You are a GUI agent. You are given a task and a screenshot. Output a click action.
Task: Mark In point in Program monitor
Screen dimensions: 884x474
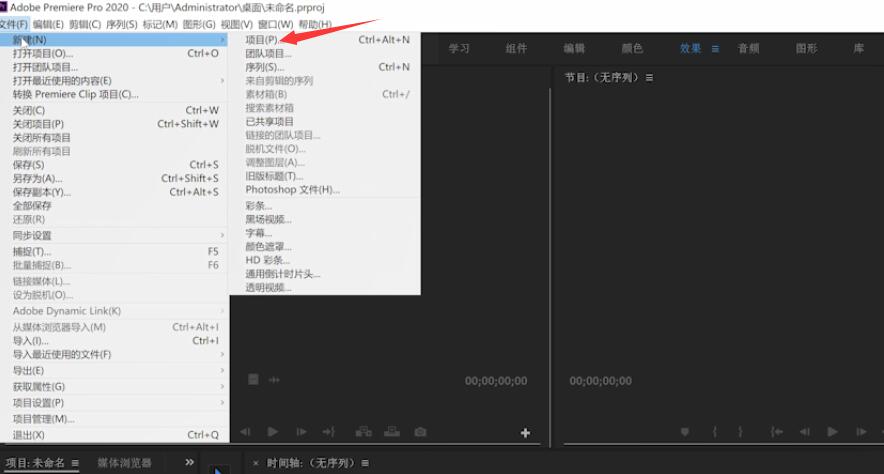click(715, 432)
